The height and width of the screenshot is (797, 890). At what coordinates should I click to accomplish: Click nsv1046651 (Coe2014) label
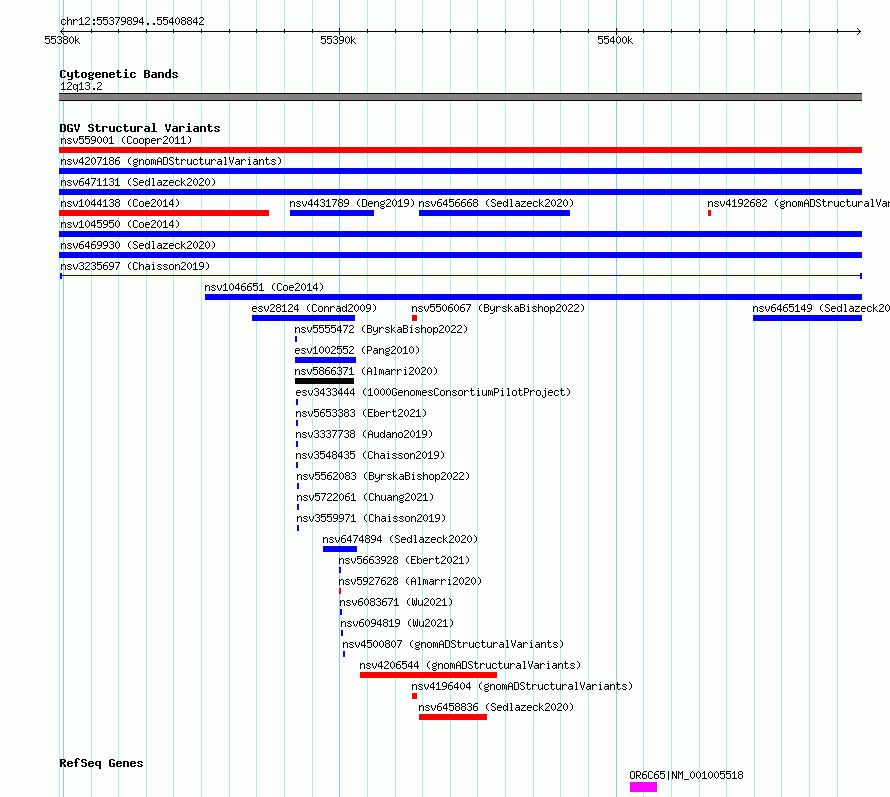pos(264,287)
